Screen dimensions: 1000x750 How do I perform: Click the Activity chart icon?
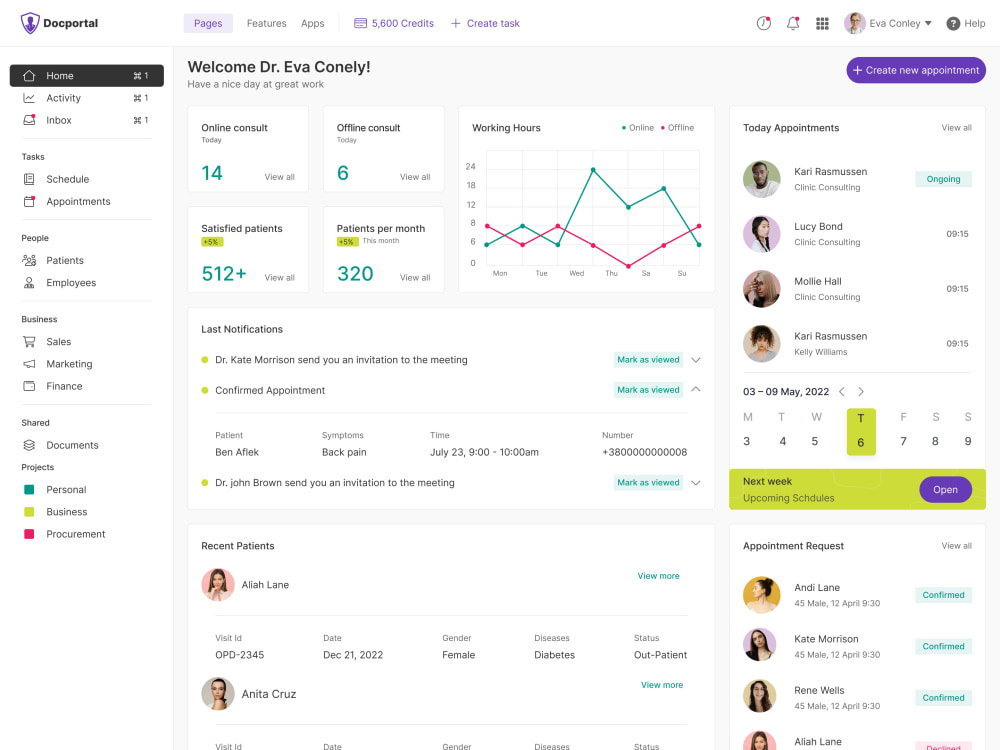[x=29, y=98]
